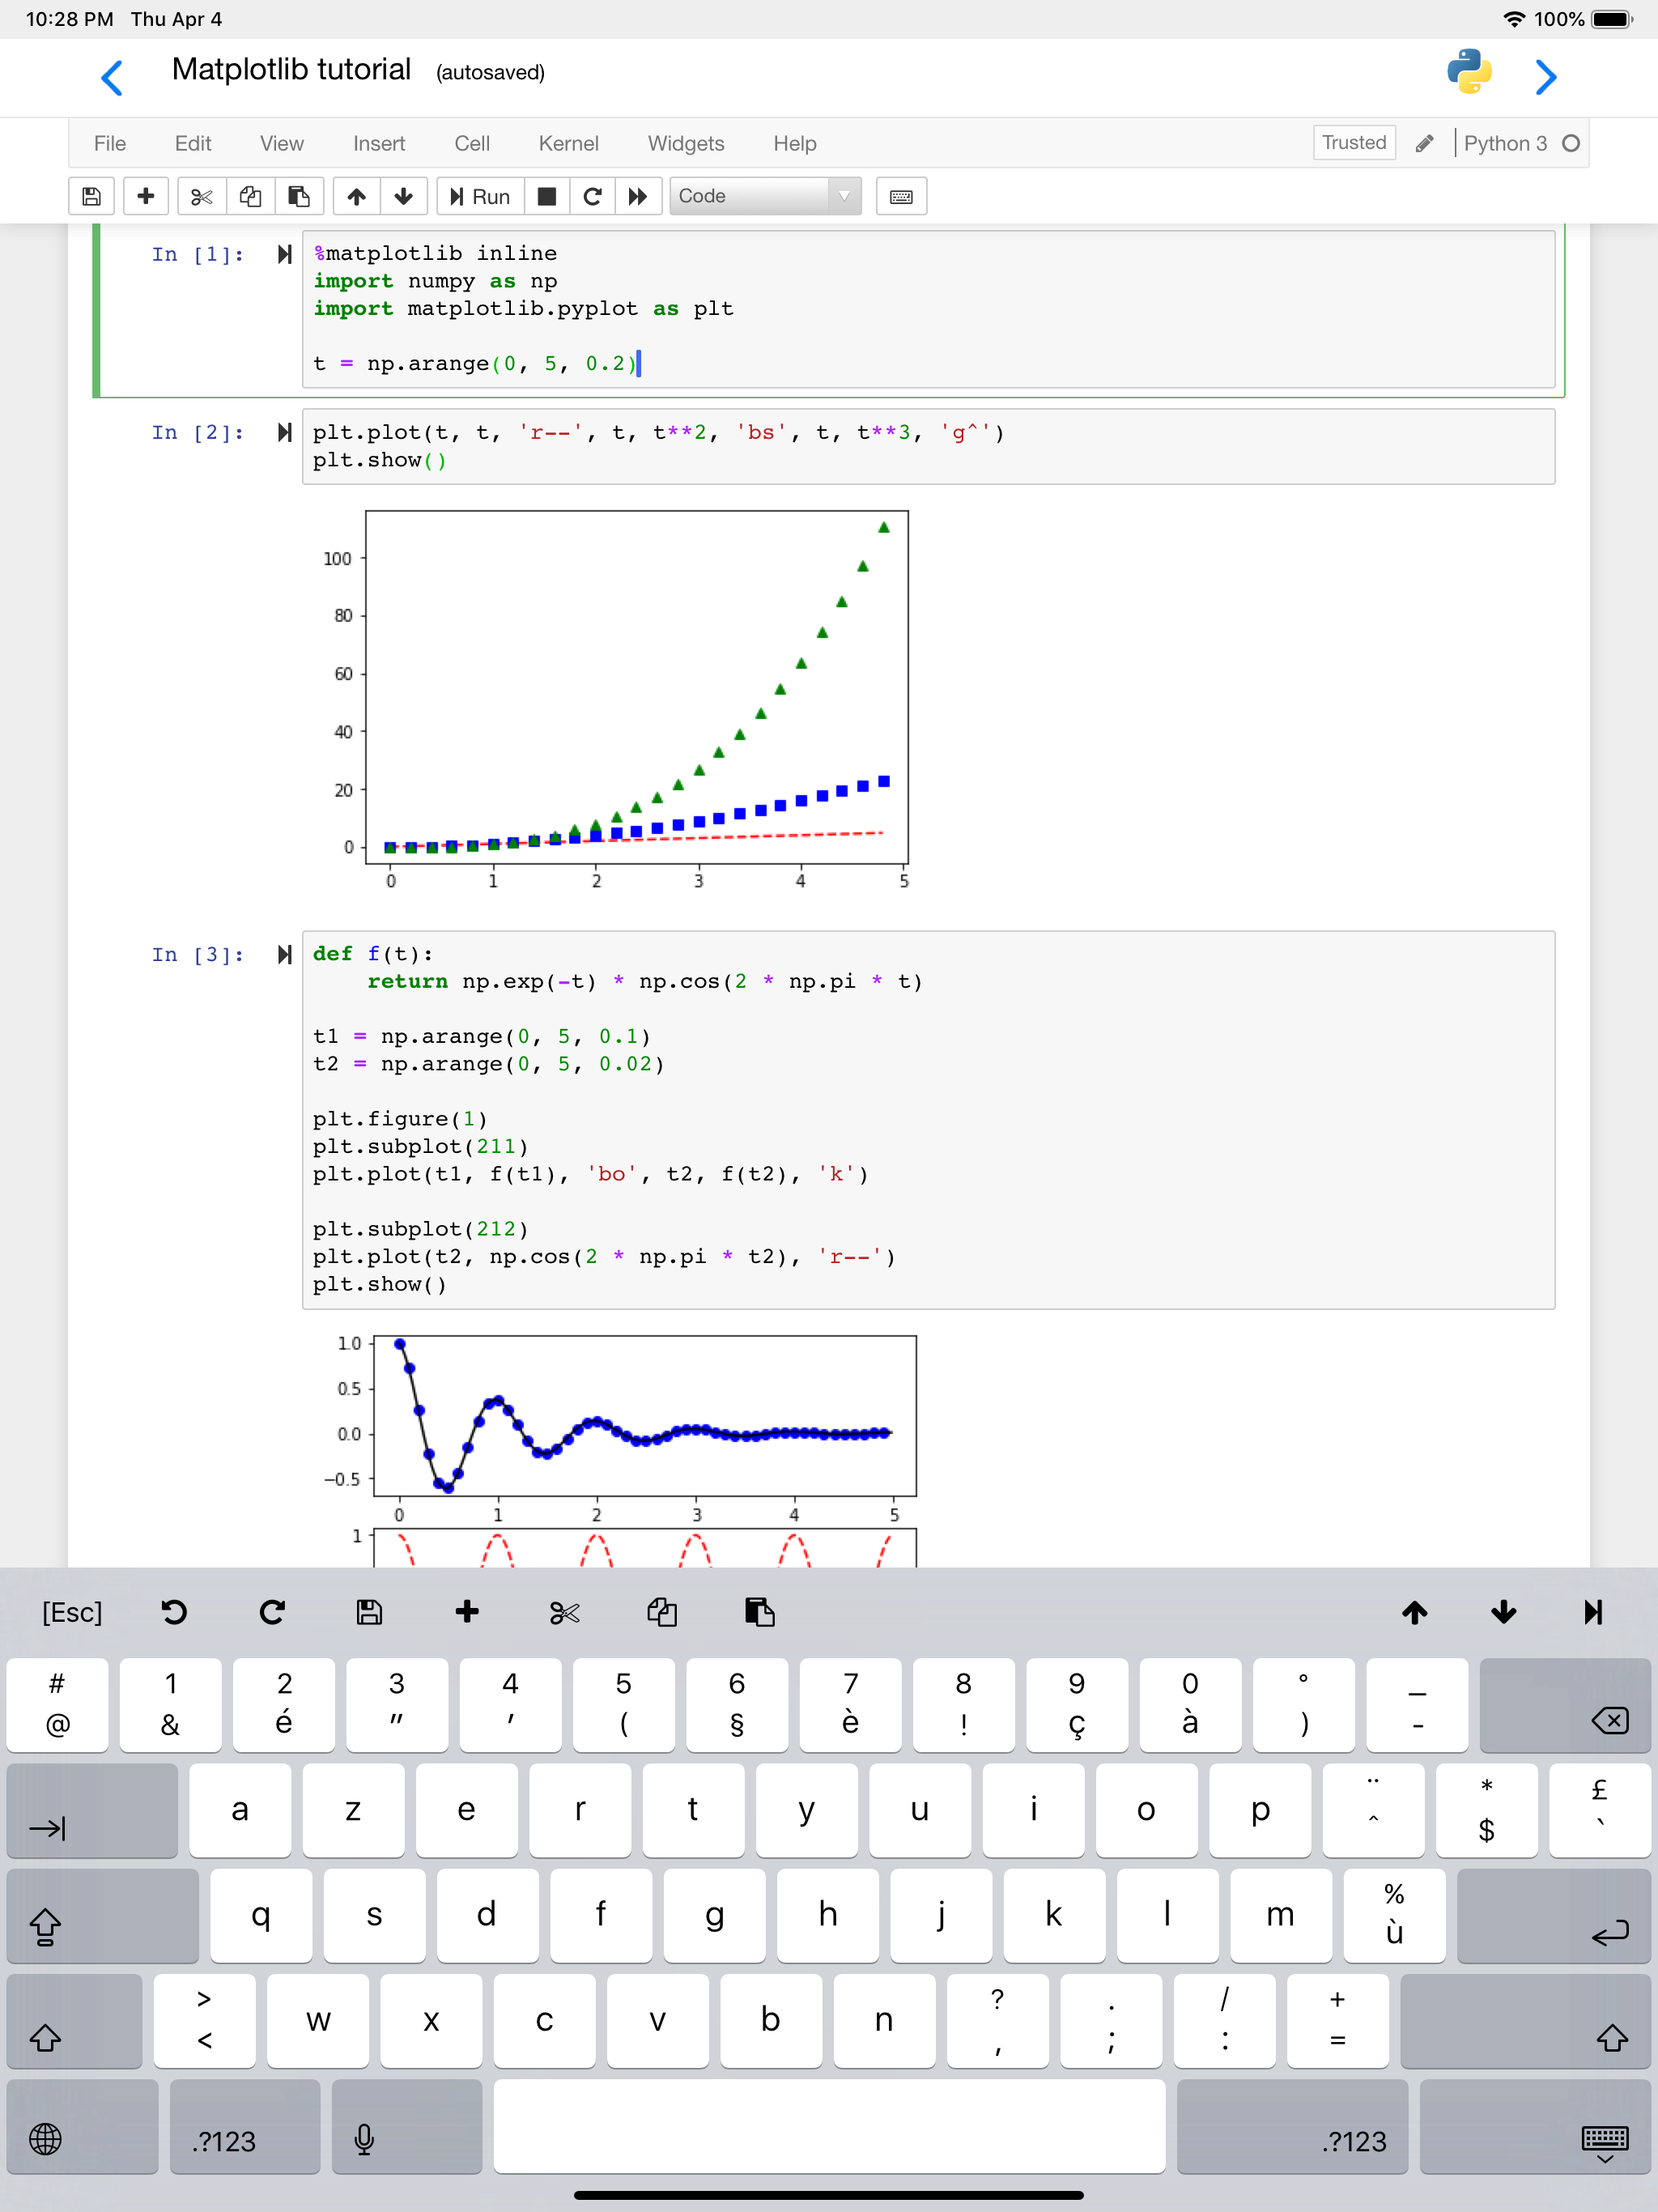This screenshot has width=1658, height=2212.
Task: Interrupt the kernel with the stop square
Action: tap(546, 196)
